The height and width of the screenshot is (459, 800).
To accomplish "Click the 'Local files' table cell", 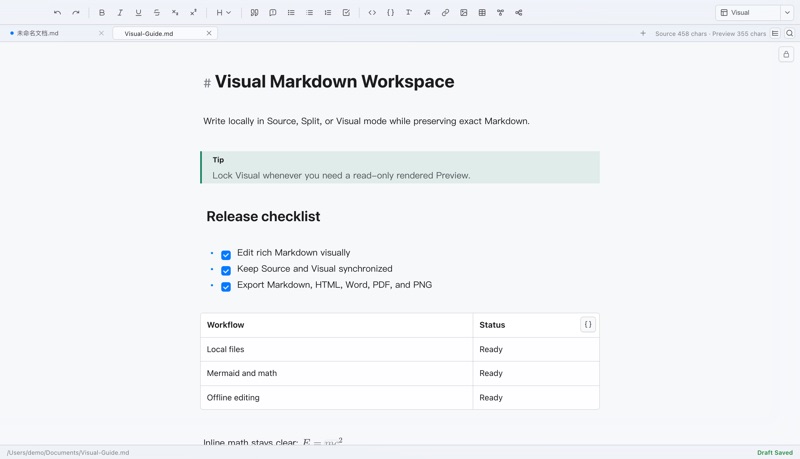I will (337, 349).
